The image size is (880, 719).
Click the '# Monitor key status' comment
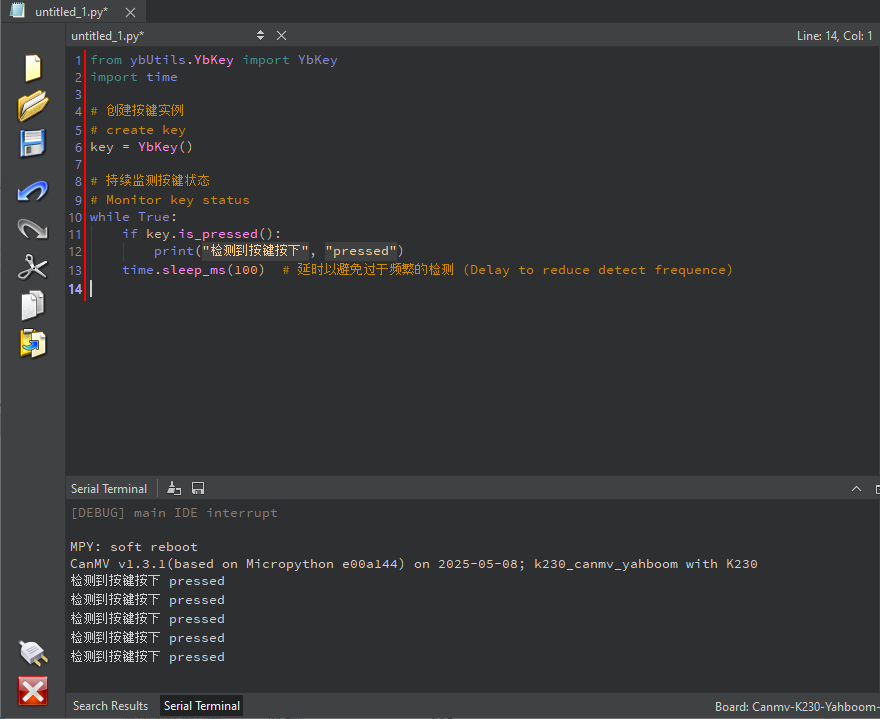[x=170, y=200]
